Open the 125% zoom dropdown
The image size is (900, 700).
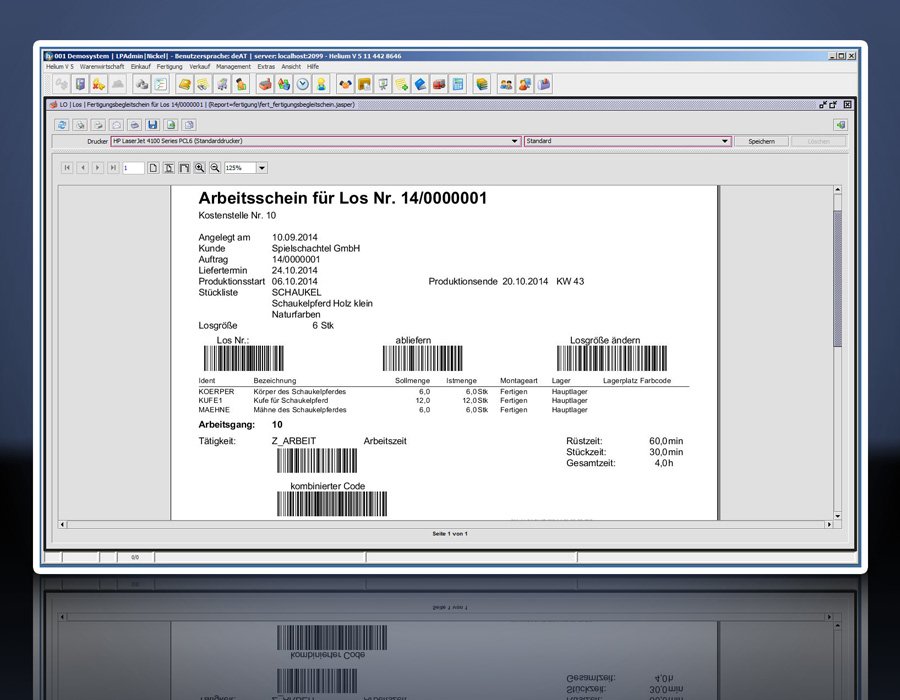click(262, 168)
